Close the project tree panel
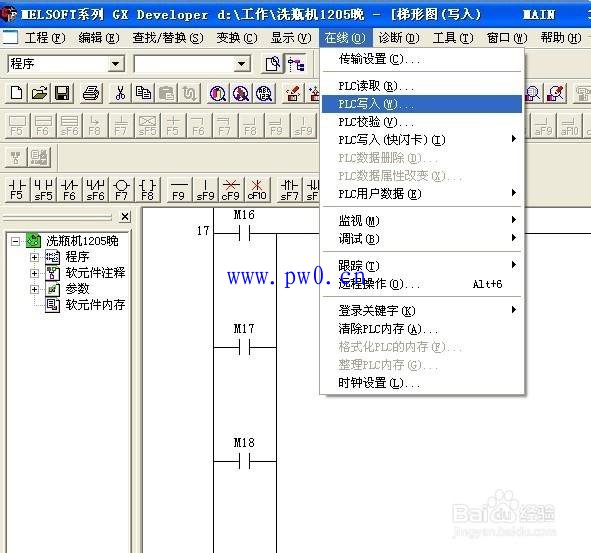The width and height of the screenshot is (591, 553). click(125, 217)
